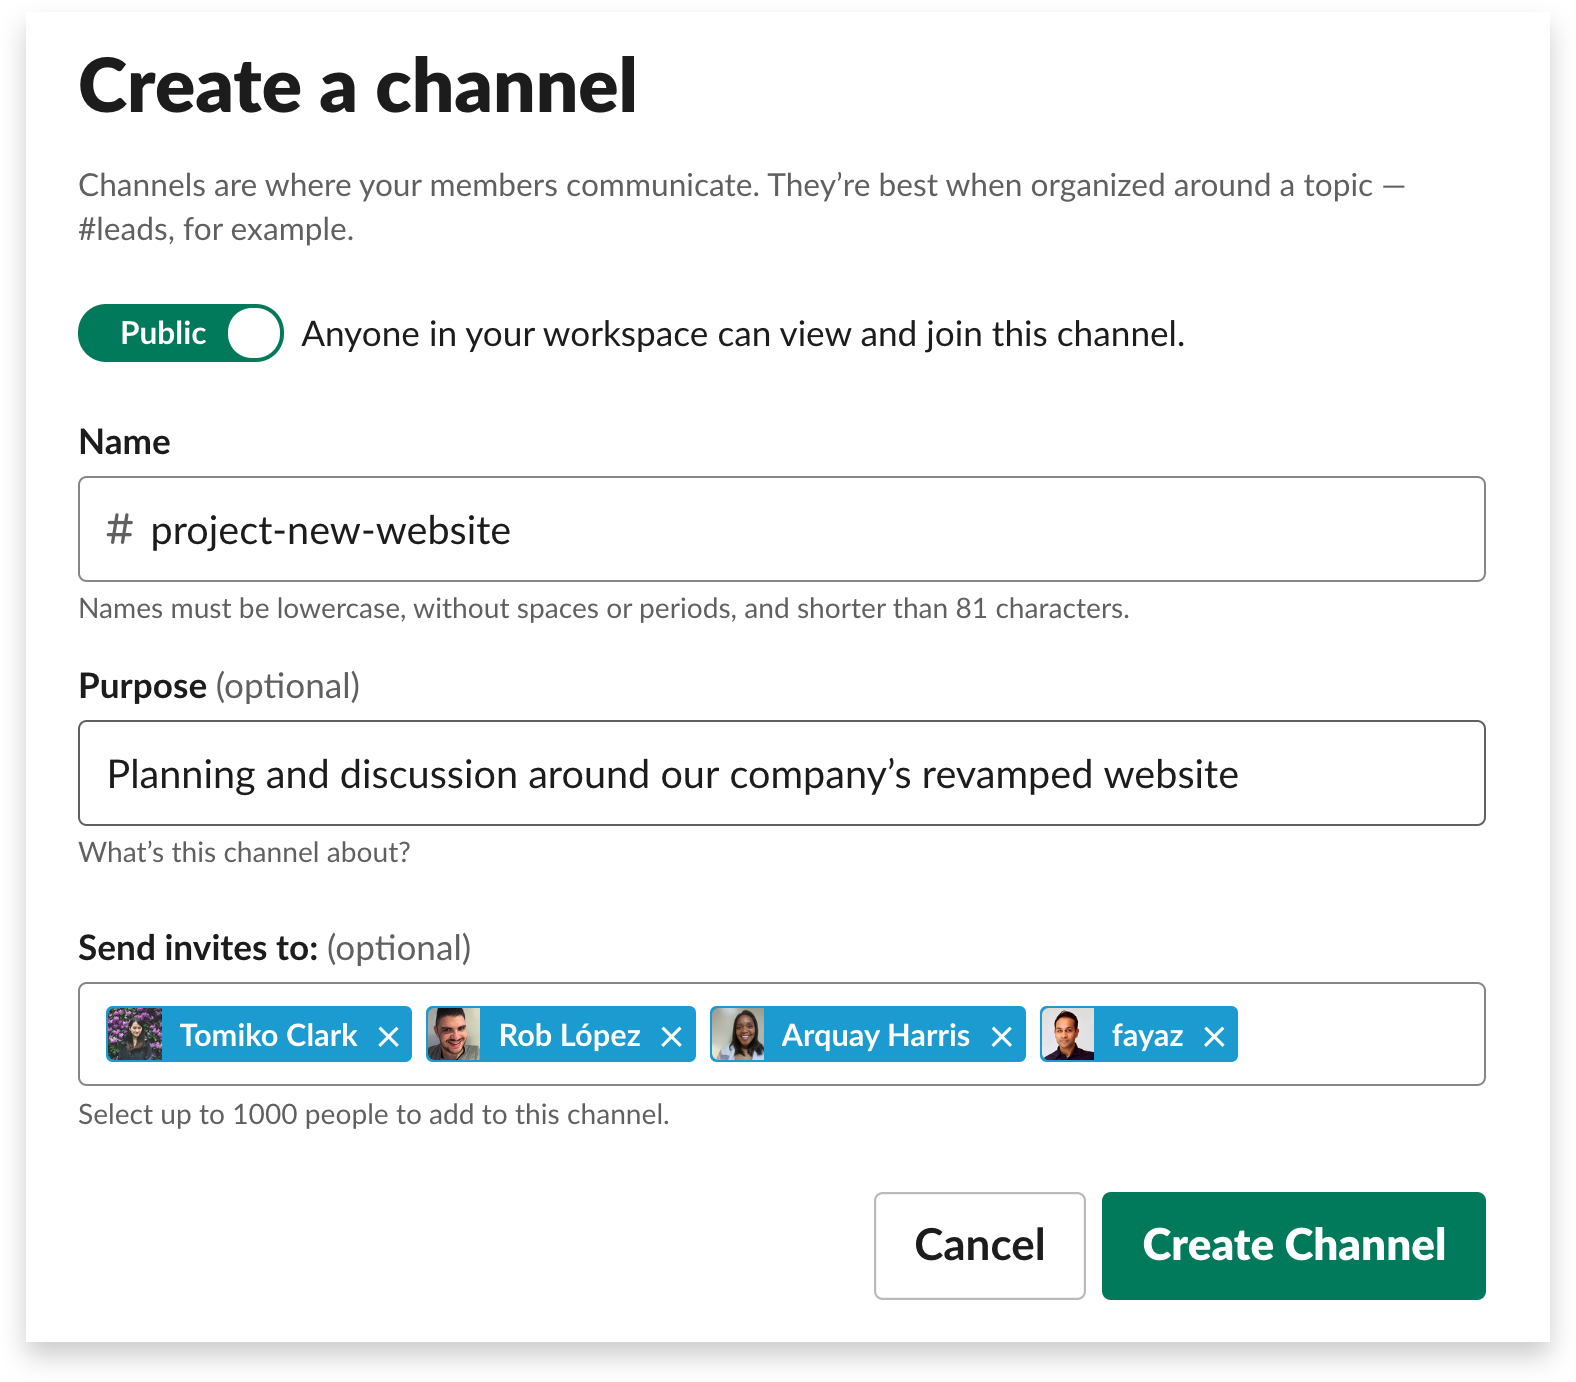
Task: Select the Arquay Harris name chip text
Action: tap(875, 1035)
